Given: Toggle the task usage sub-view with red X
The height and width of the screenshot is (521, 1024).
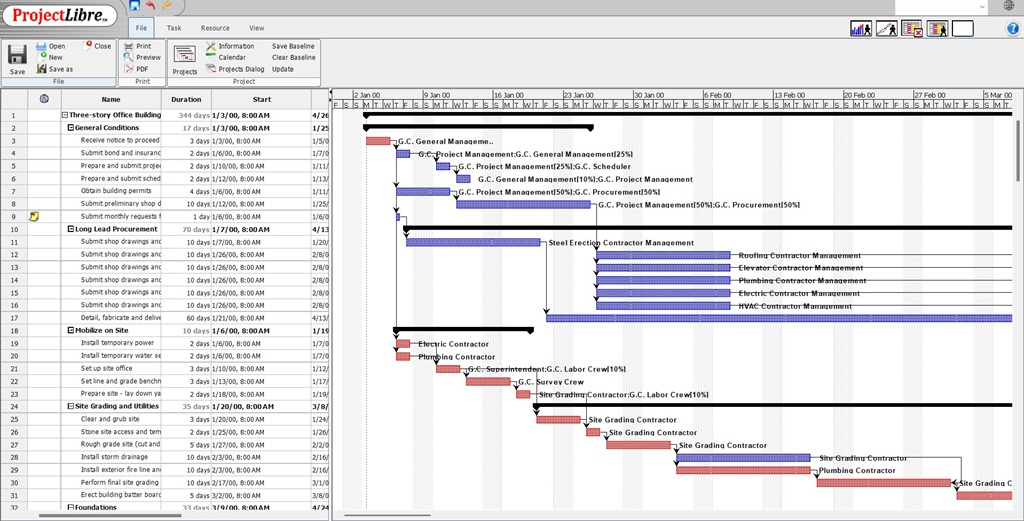Looking at the screenshot, I should click(x=912, y=29).
